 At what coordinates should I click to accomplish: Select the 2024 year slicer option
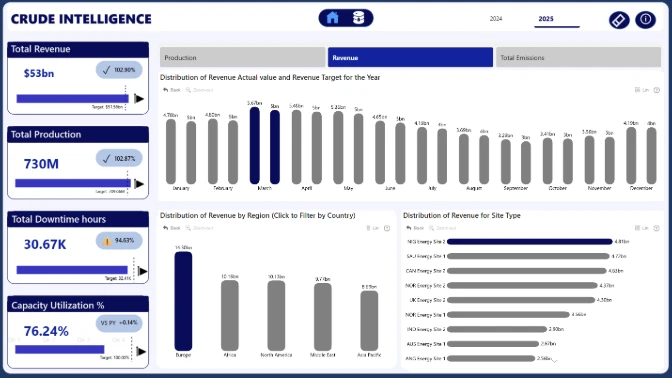coord(496,19)
